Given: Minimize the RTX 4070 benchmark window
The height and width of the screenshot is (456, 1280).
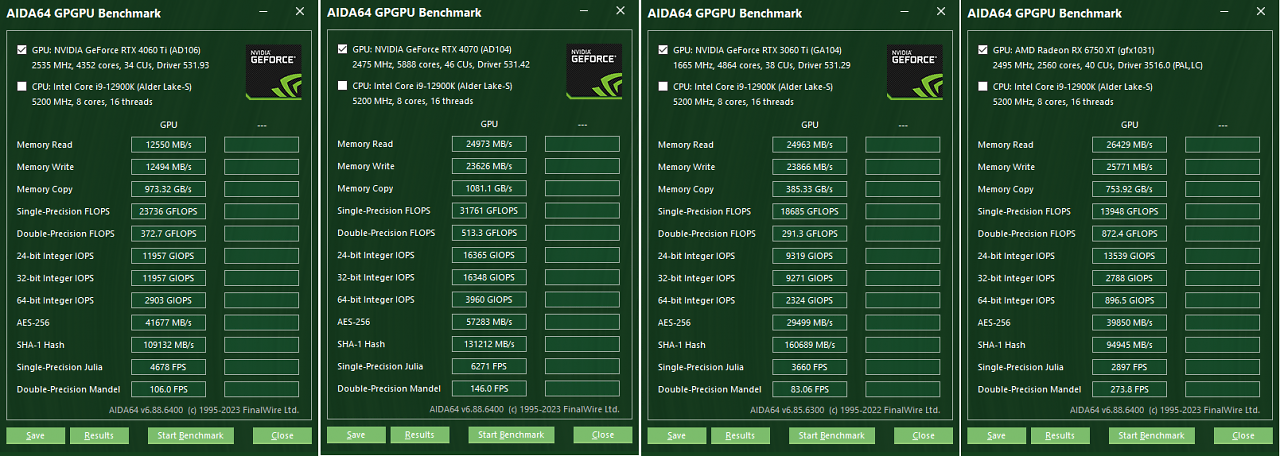Looking at the screenshot, I should point(583,12).
